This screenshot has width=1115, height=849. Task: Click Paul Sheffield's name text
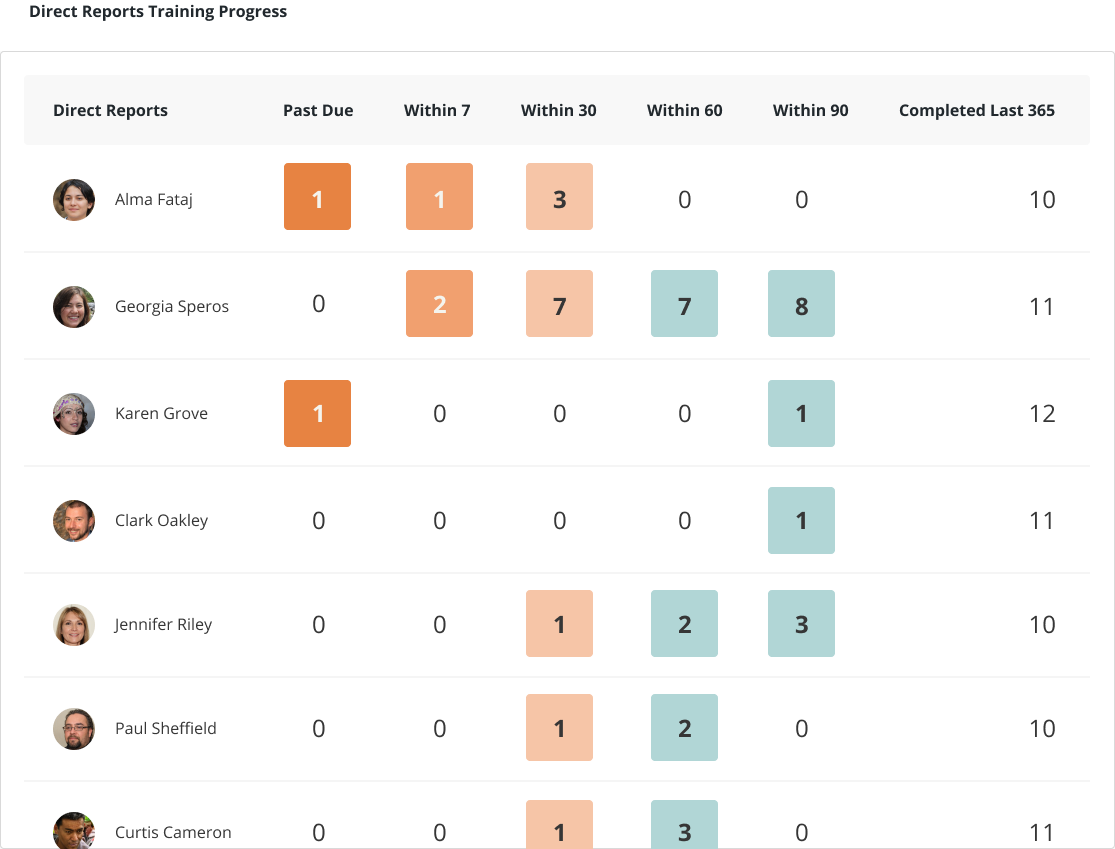tap(166, 728)
